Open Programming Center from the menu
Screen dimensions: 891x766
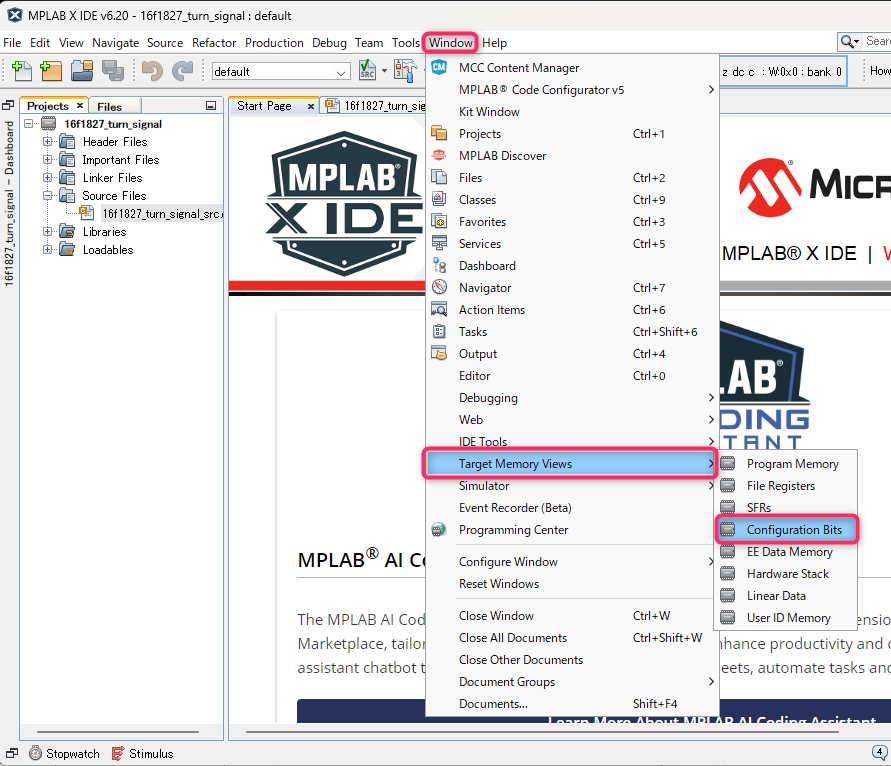(572, 530)
